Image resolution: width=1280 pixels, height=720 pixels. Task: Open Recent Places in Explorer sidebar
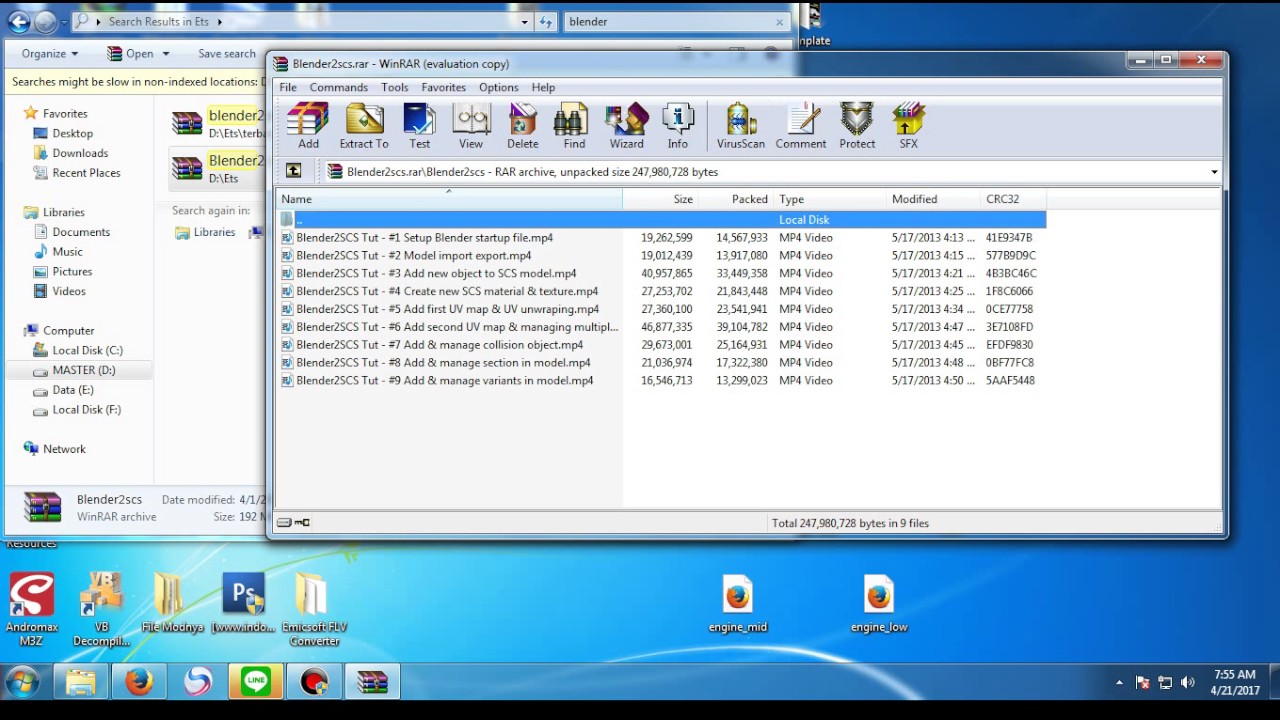click(x=86, y=173)
